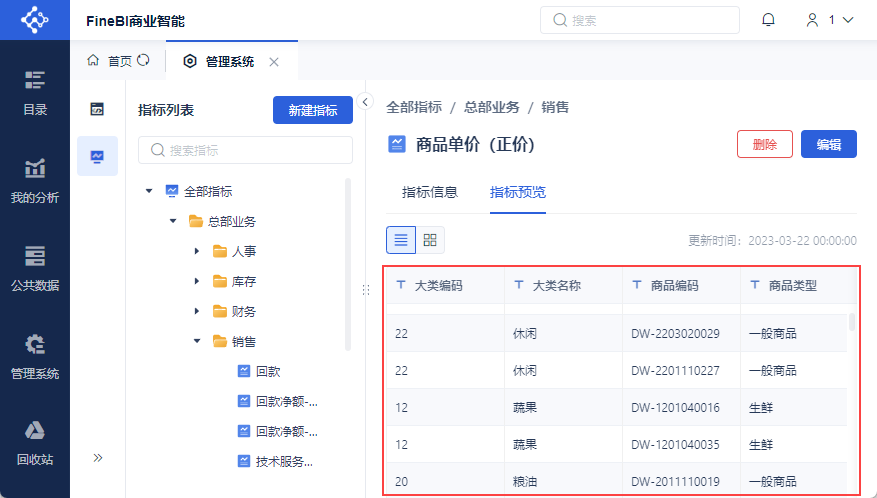Image resolution: width=877 pixels, height=498 pixels.
Task: Go to 公共数据 sidebar section
Action: tap(35, 269)
